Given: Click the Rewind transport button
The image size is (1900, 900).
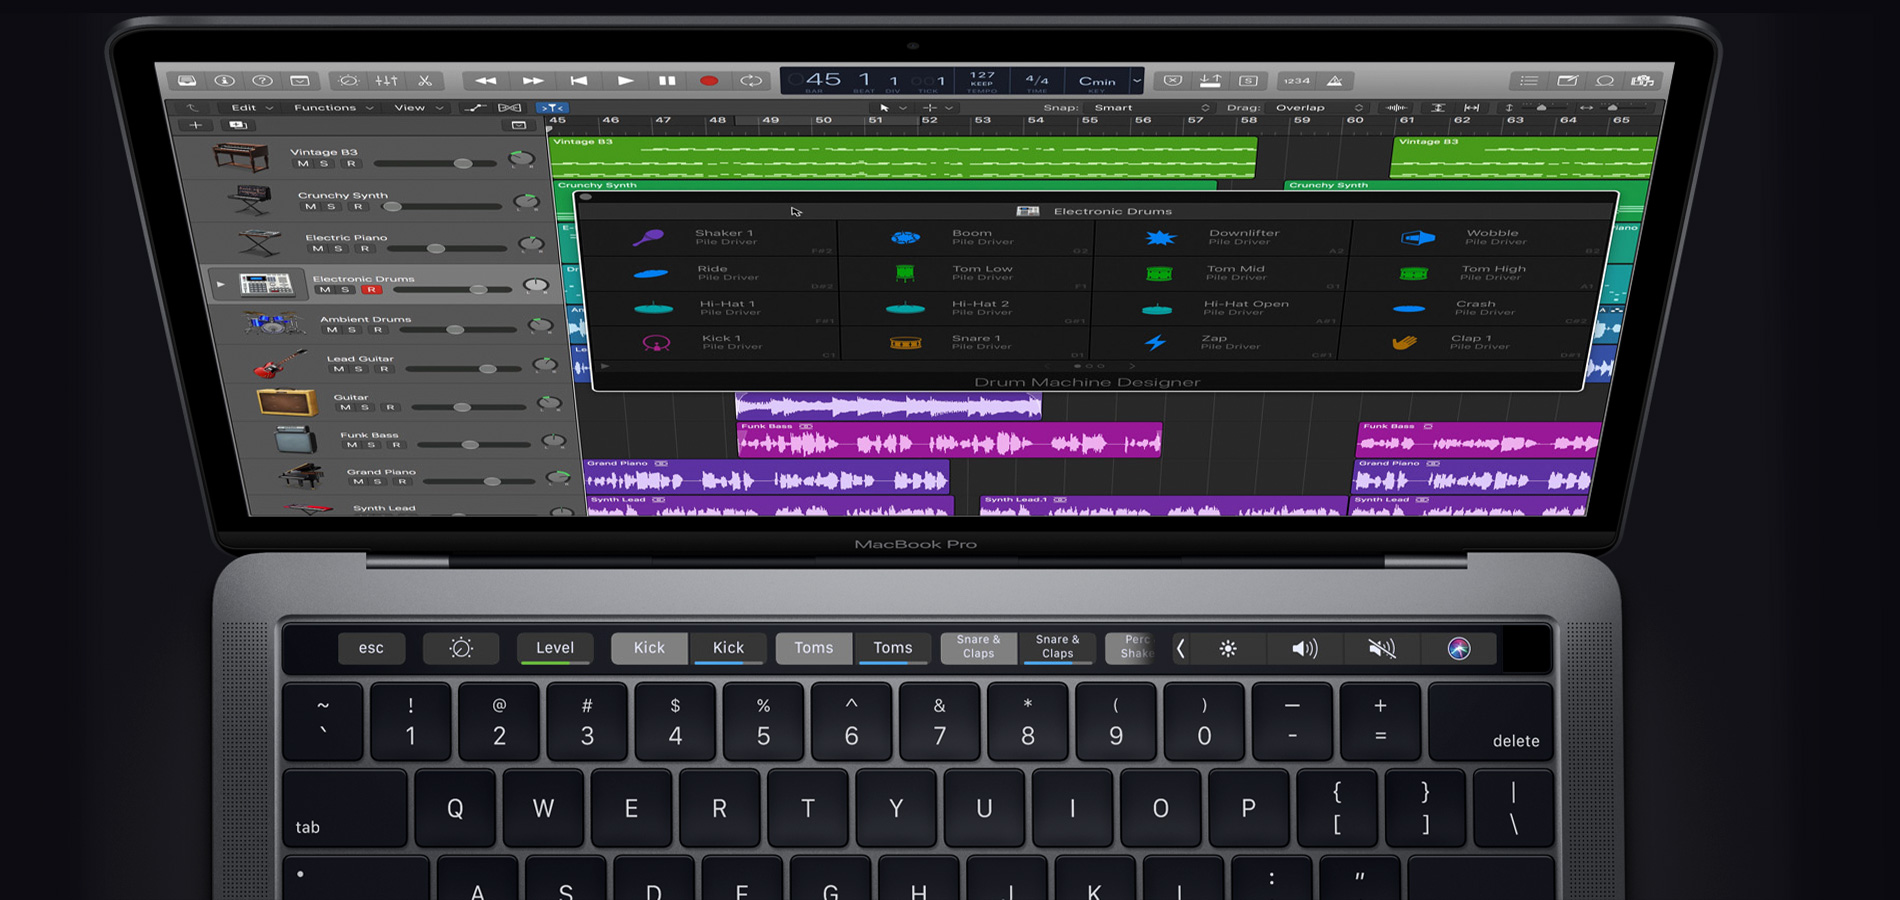Looking at the screenshot, I should pos(486,81).
